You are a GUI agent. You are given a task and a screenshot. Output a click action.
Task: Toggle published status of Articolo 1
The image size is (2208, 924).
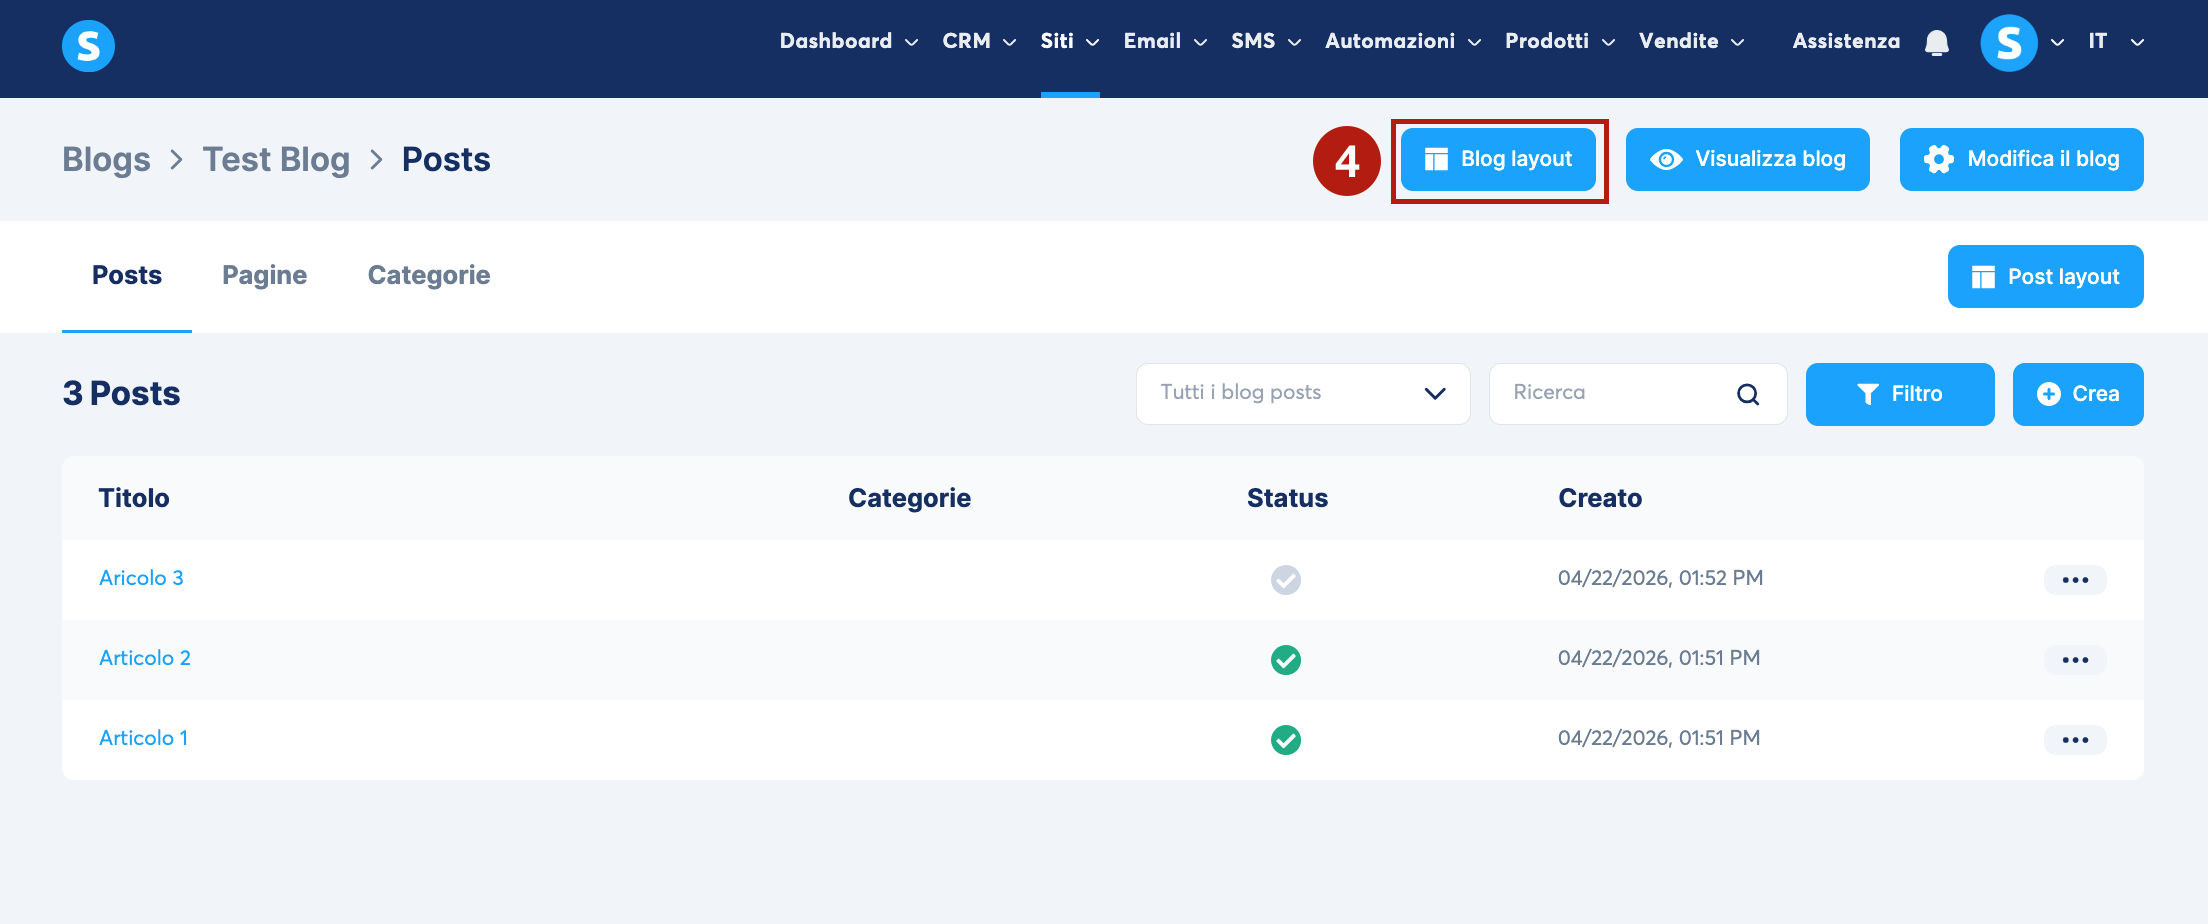pyautogui.click(x=1285, y=740)
